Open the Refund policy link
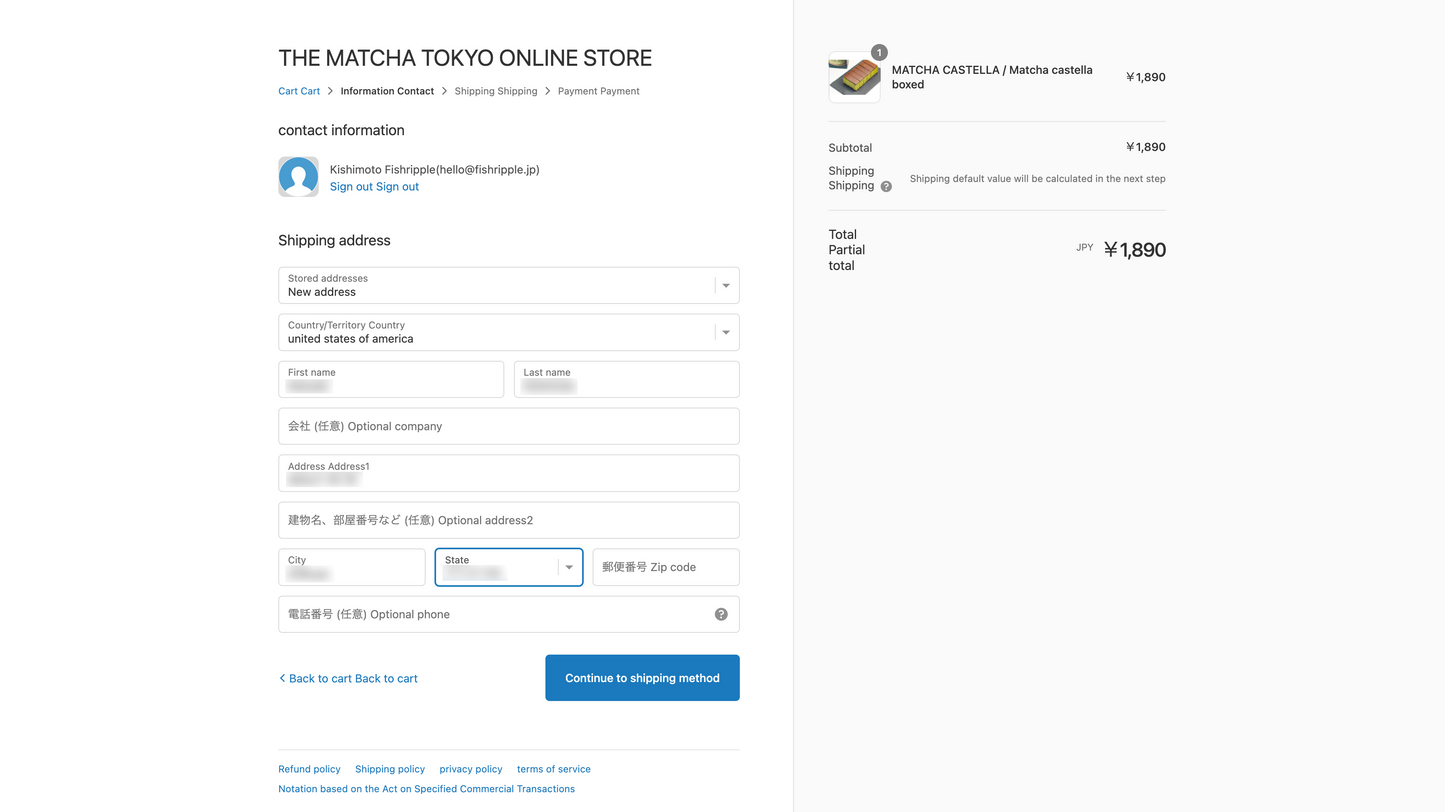This screenshot has height=812, width=1445. pos(309,769)
